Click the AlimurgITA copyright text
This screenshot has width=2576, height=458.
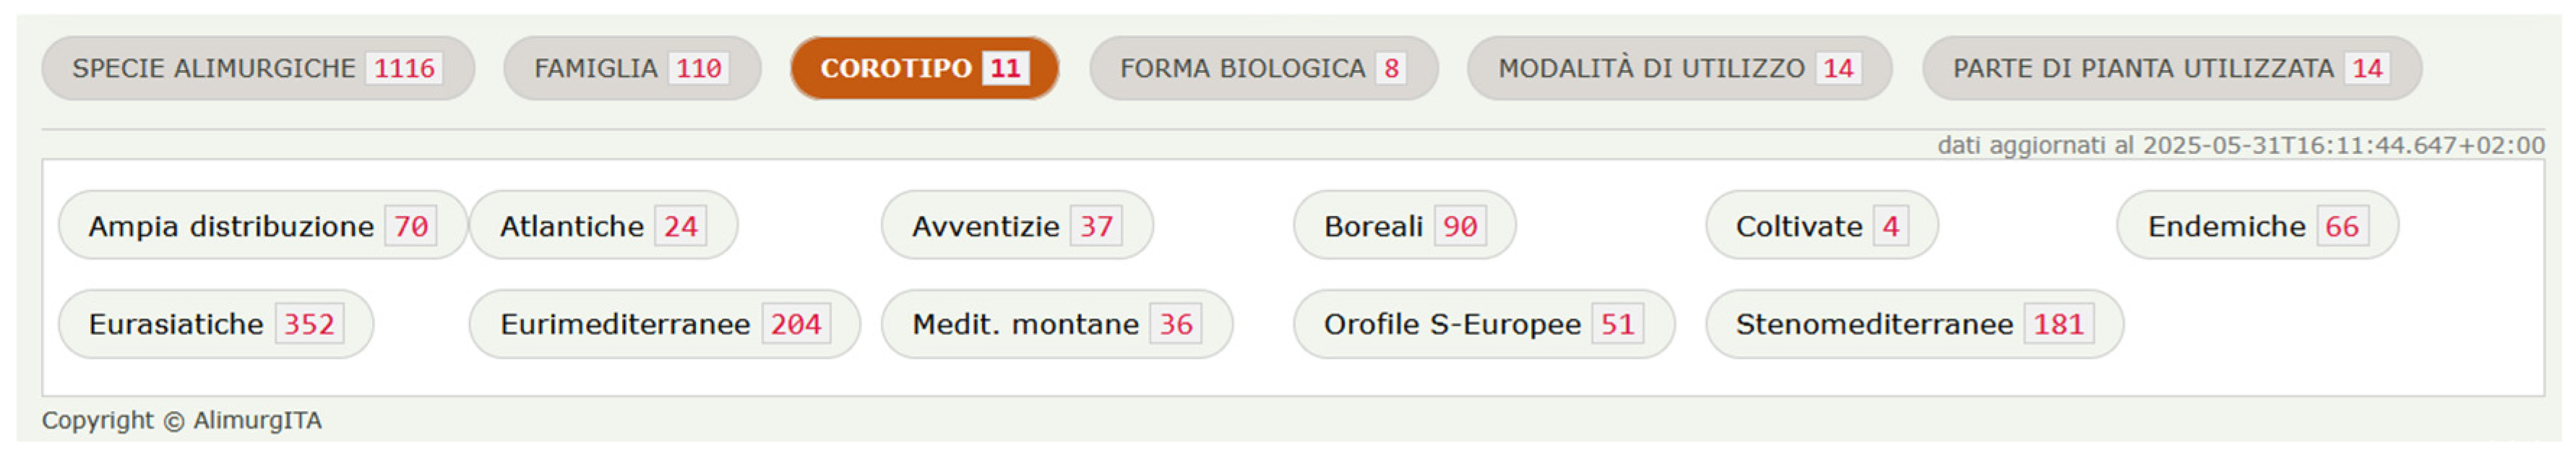tap(182, 420)
